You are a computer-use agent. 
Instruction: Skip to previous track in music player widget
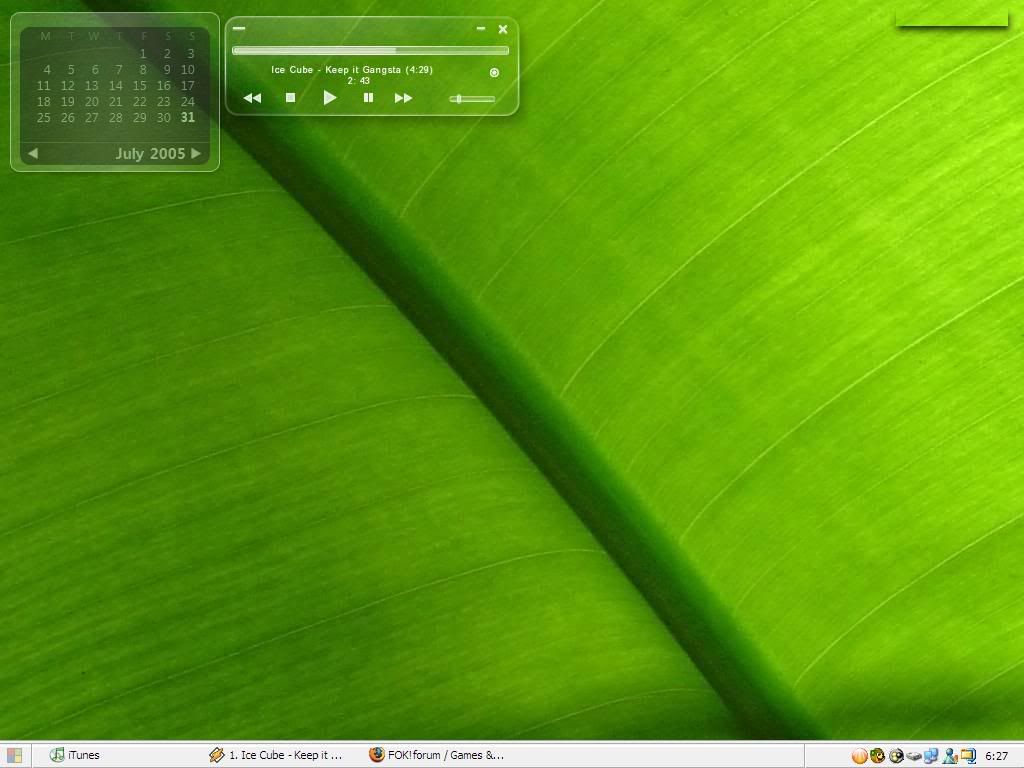(x=252, y=98)
